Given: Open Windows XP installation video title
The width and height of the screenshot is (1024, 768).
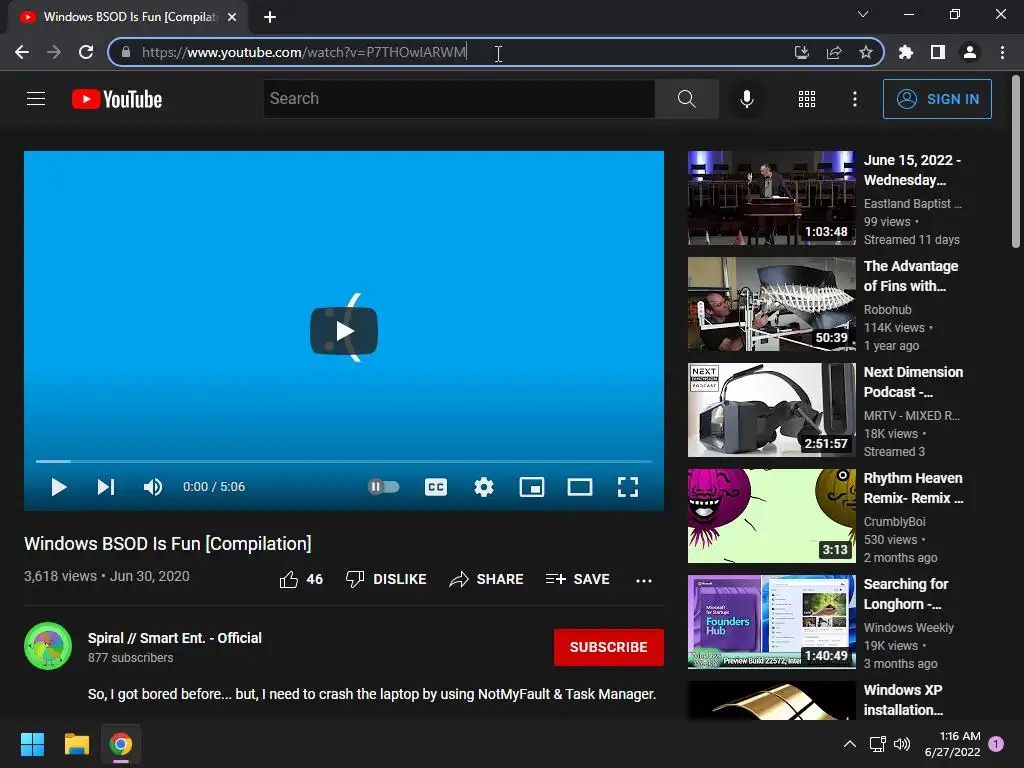Looking at the screenshot, I should click(903, 700).
